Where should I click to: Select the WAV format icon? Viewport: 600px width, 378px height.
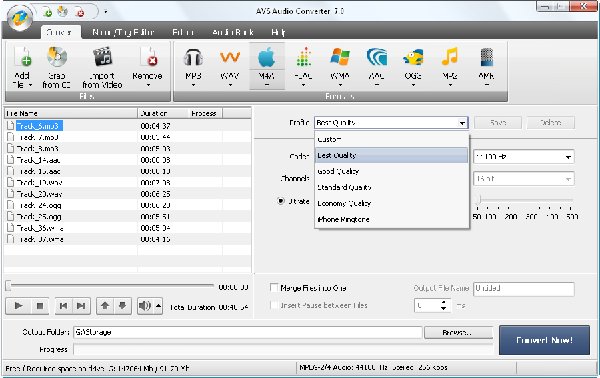click(230, 58)
